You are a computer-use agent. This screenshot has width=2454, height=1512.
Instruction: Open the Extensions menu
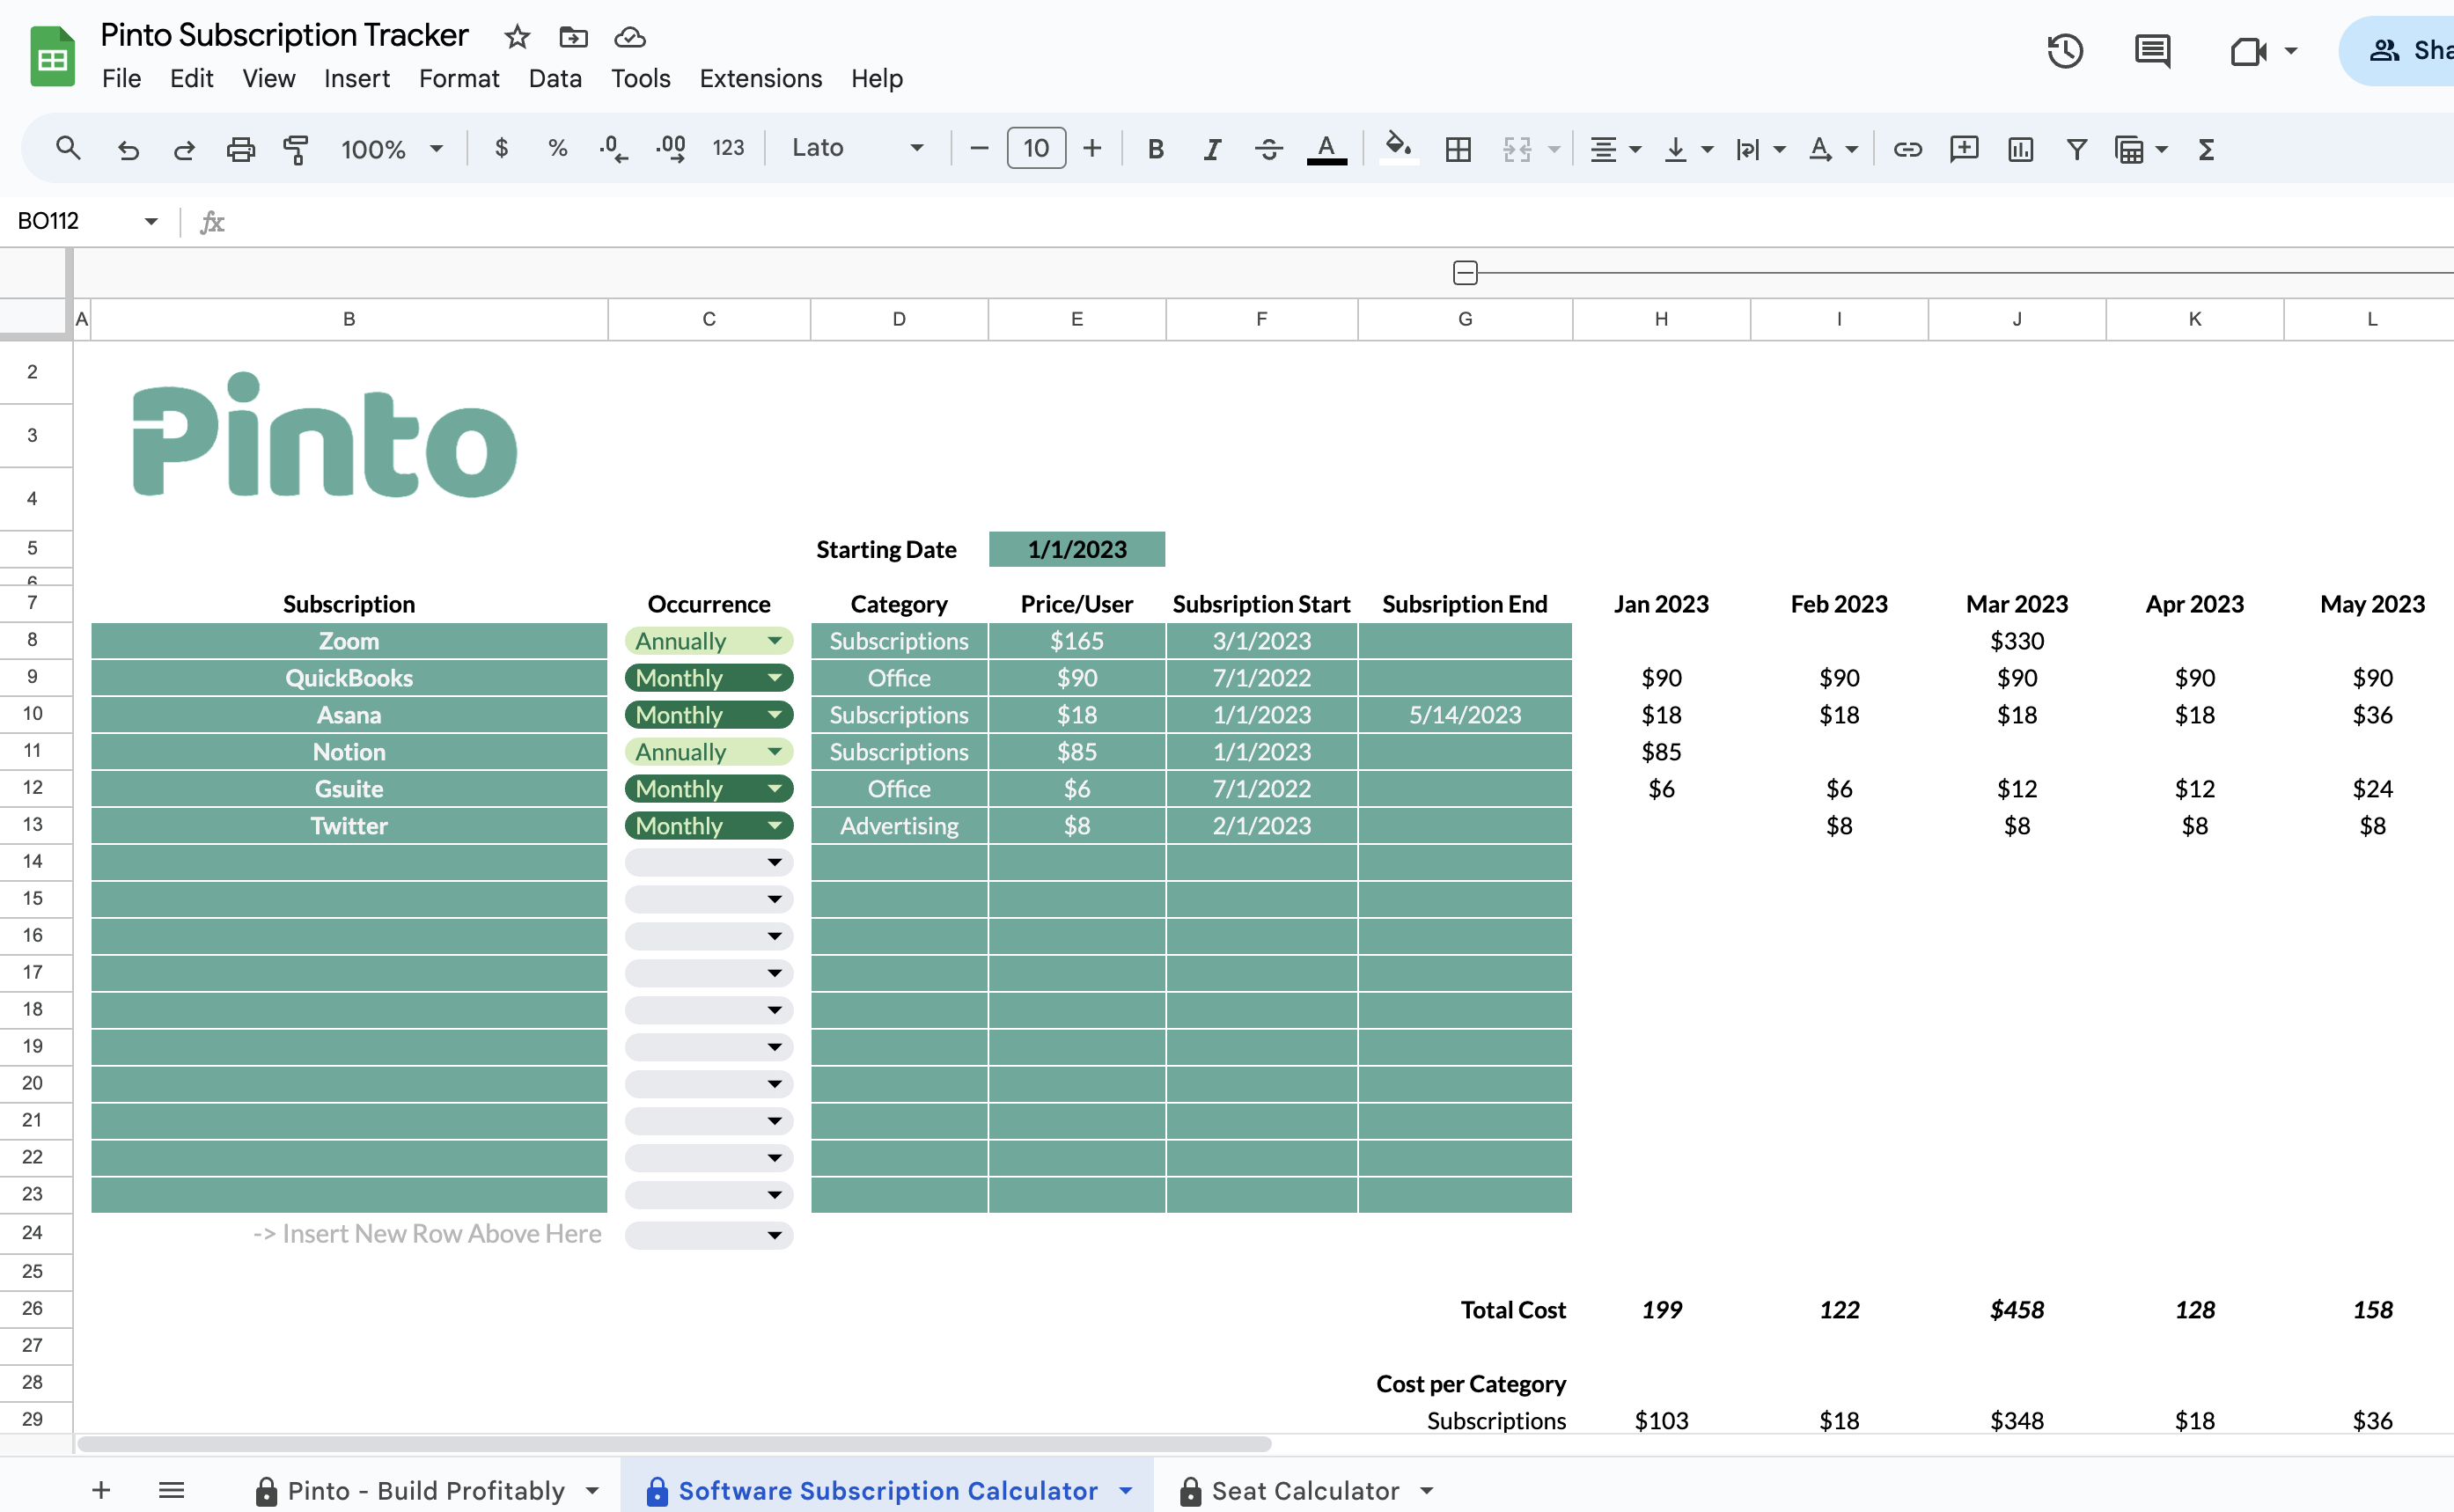[760, 78]
